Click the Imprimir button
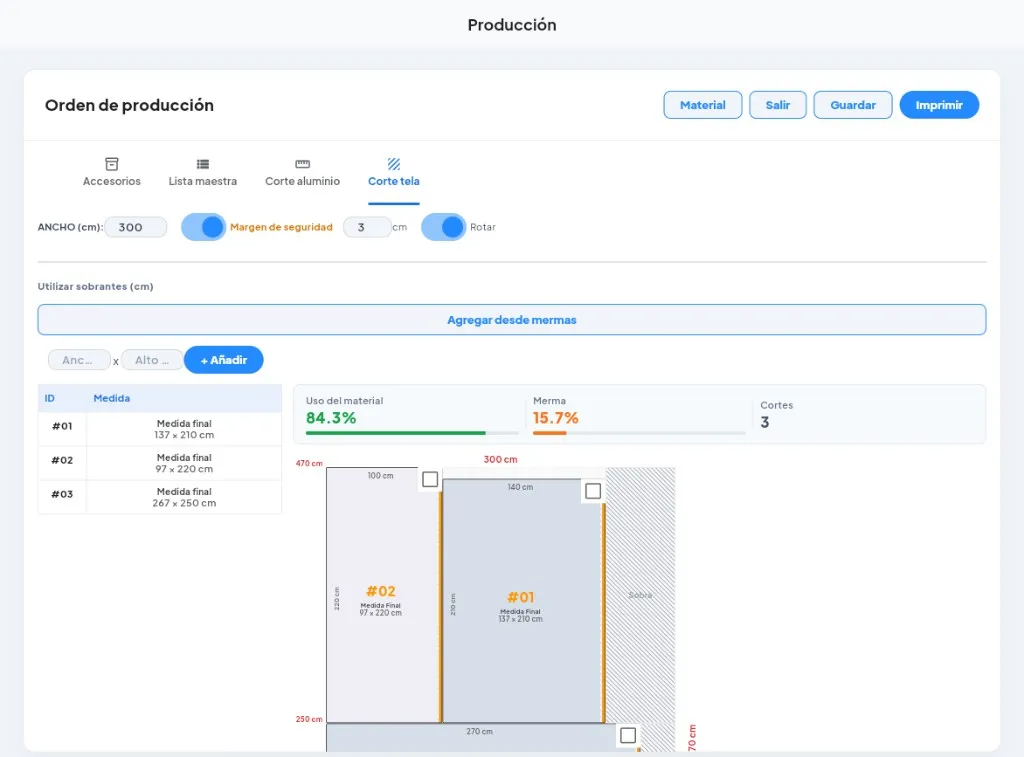The image size is (1024, 757). 939,105
